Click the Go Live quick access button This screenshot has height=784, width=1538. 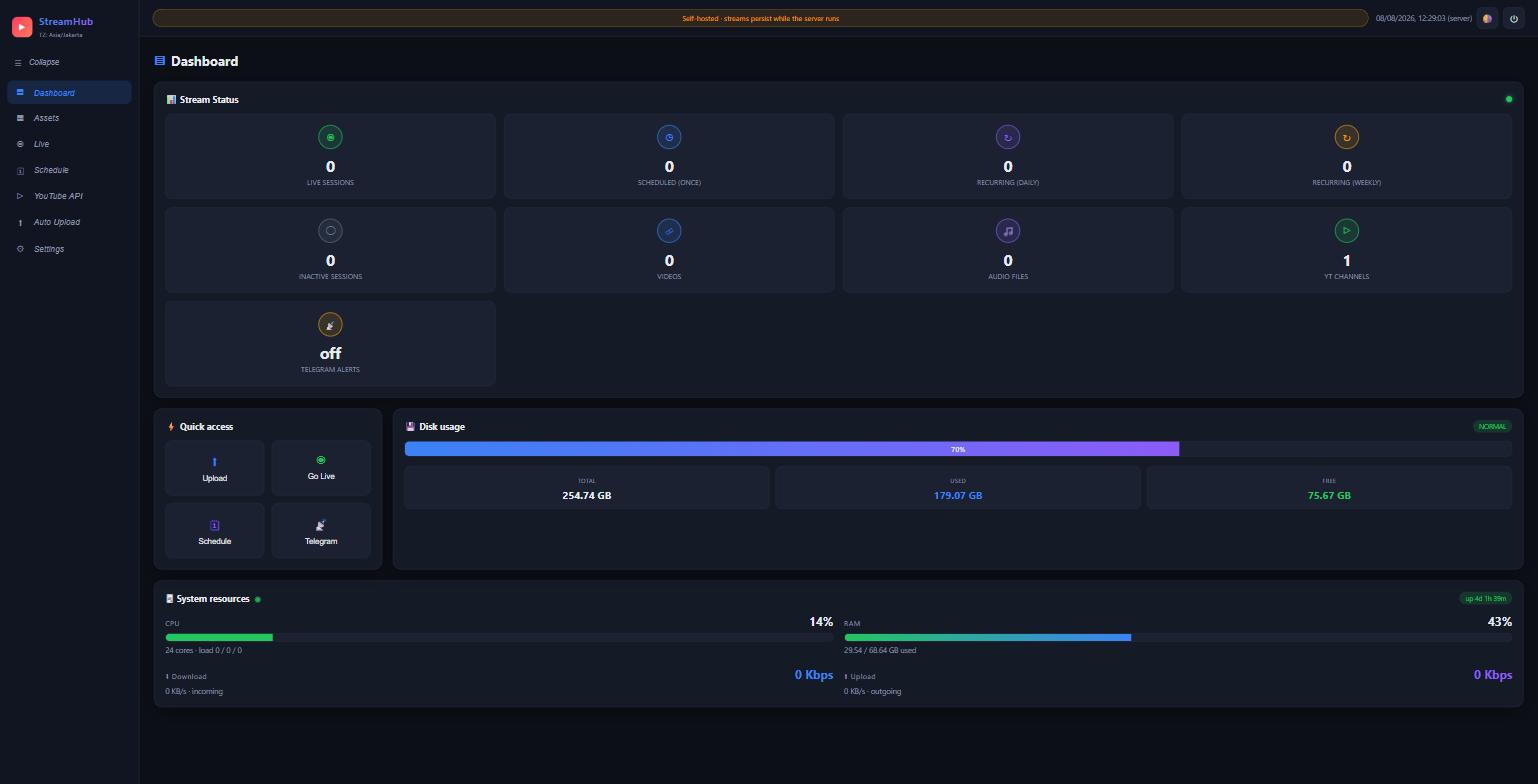[x=321, y=468]
